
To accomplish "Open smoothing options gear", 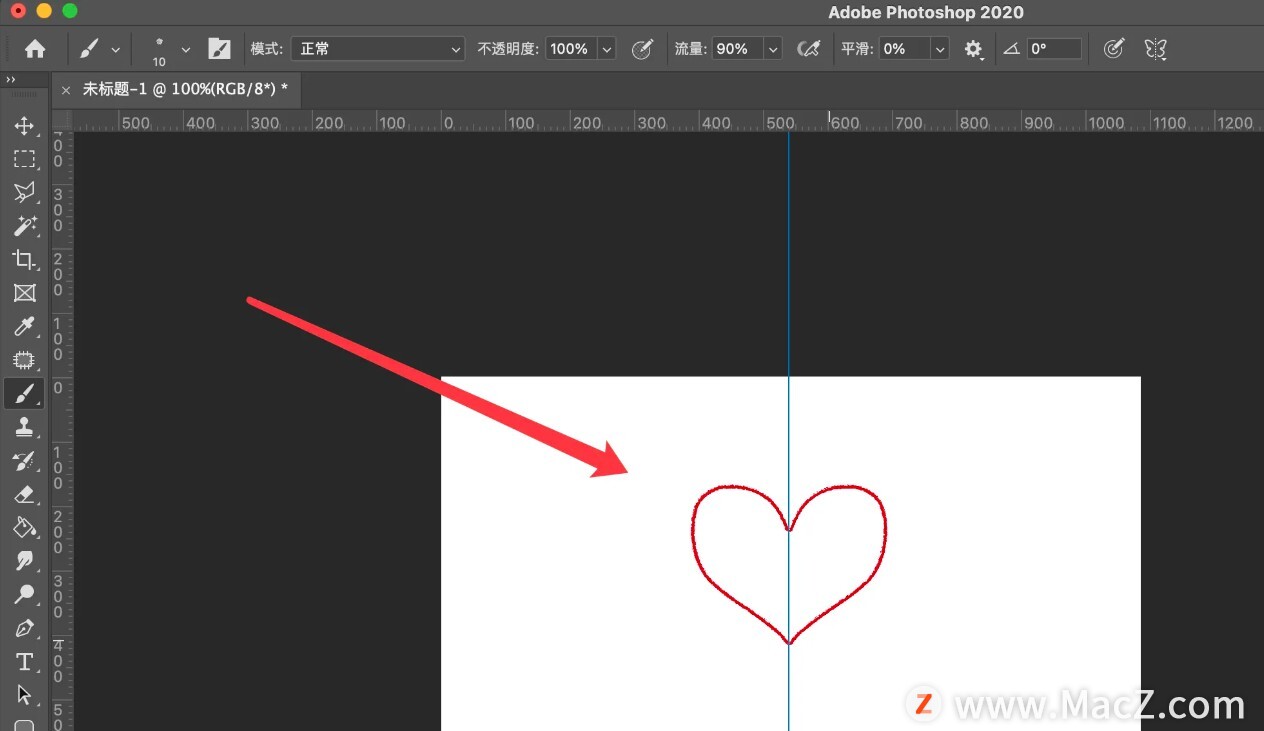I will coord(973,49).
